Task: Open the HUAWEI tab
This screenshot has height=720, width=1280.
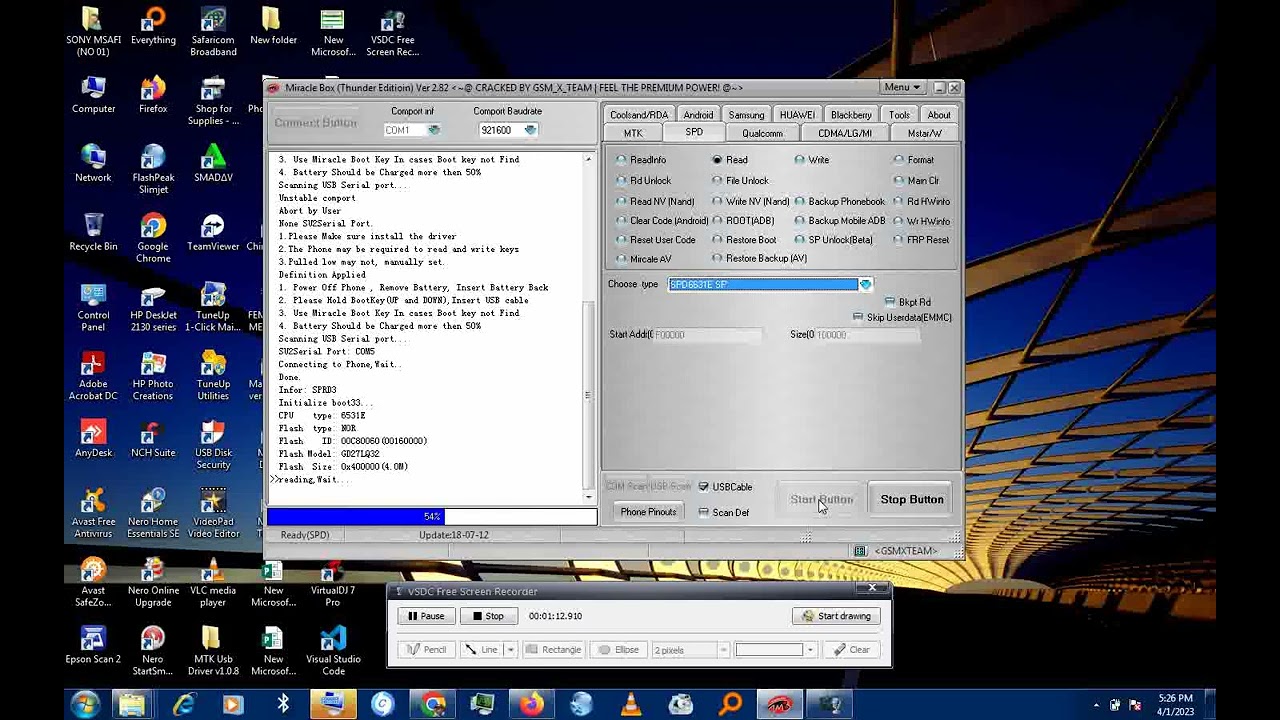Action: [797, 115]
